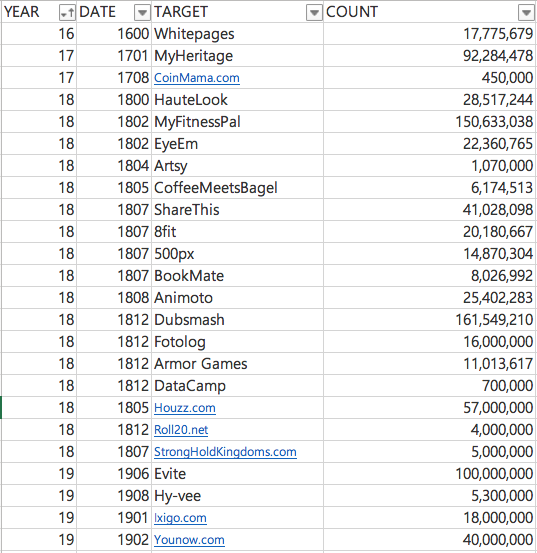
Task: Select the TARGET header cell
Action: (238, 12)
